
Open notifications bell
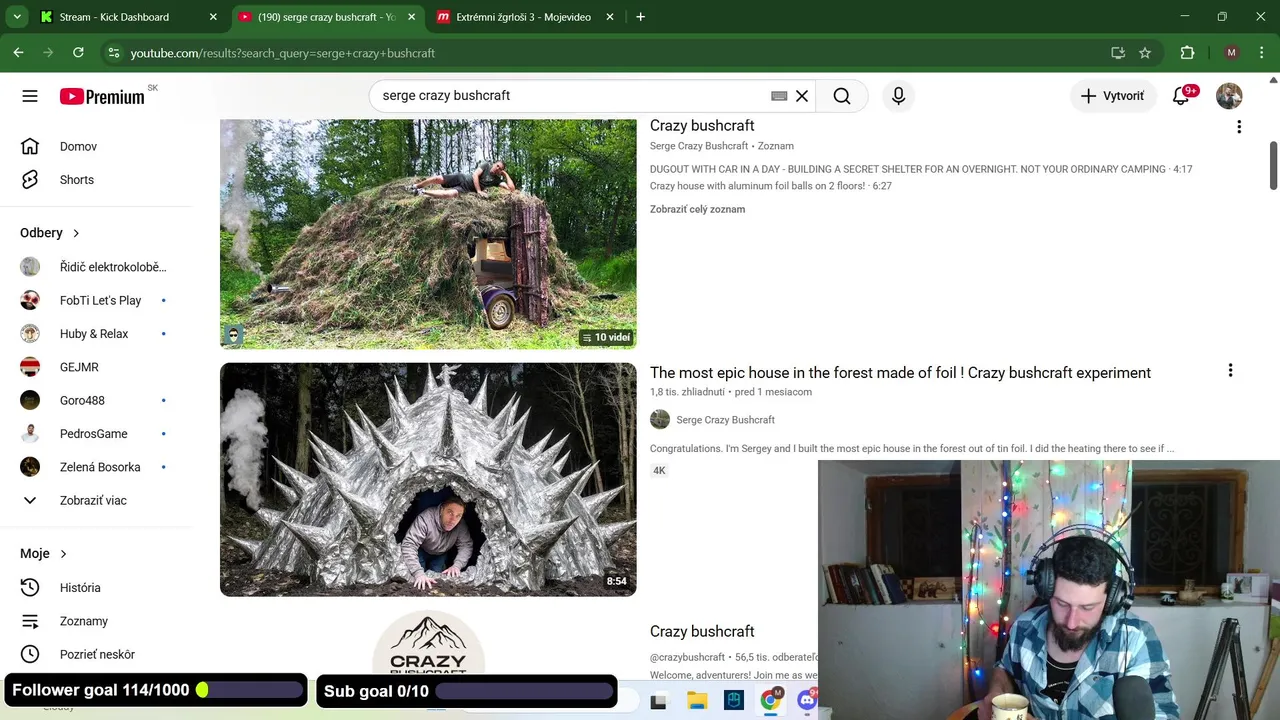(x=1181, y=96)
